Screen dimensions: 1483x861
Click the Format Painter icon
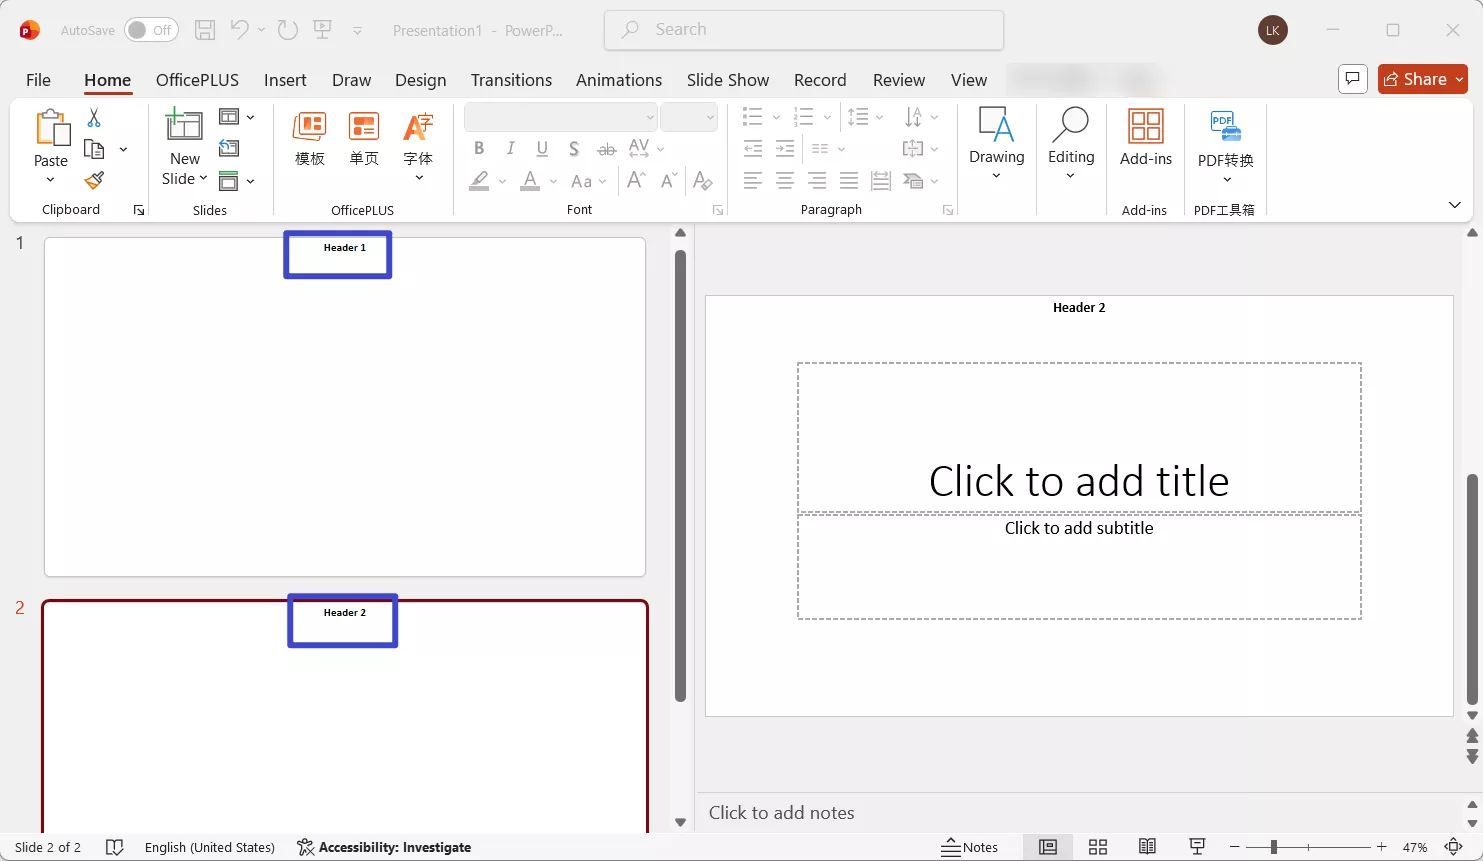(93, 180)
